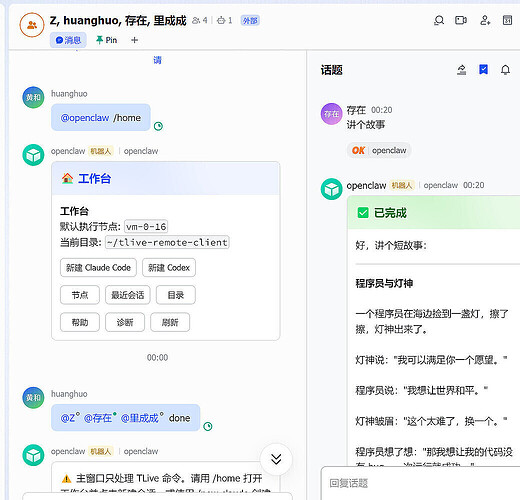The width and height of the screenshot is (520, 500).
Task: Jump to latest messages with the double-chevron button
Action: [276, 459]
